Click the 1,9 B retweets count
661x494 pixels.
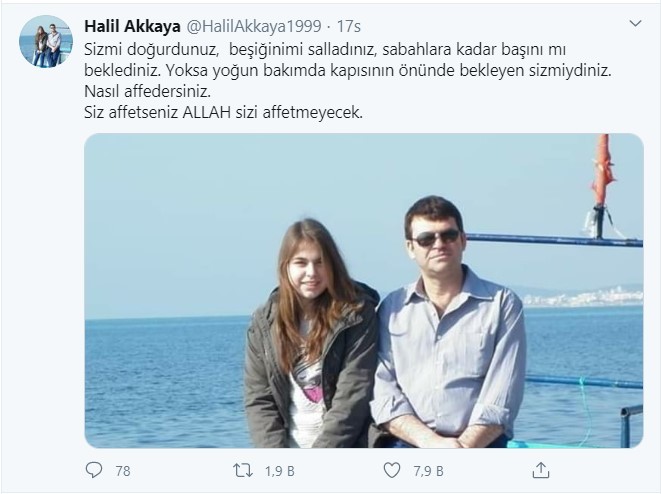(x=279, y=471)
